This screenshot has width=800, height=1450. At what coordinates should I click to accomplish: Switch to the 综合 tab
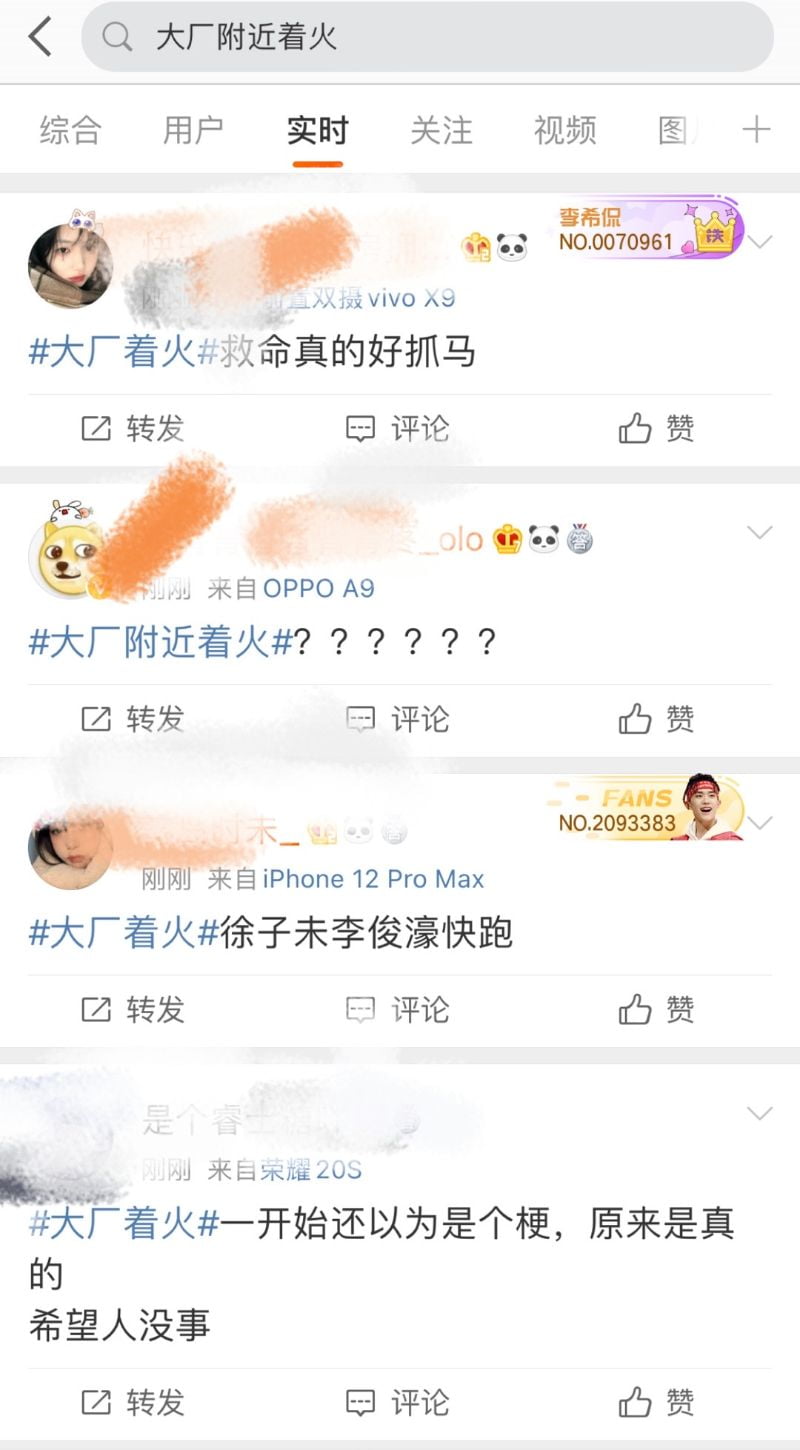[70, 130]
